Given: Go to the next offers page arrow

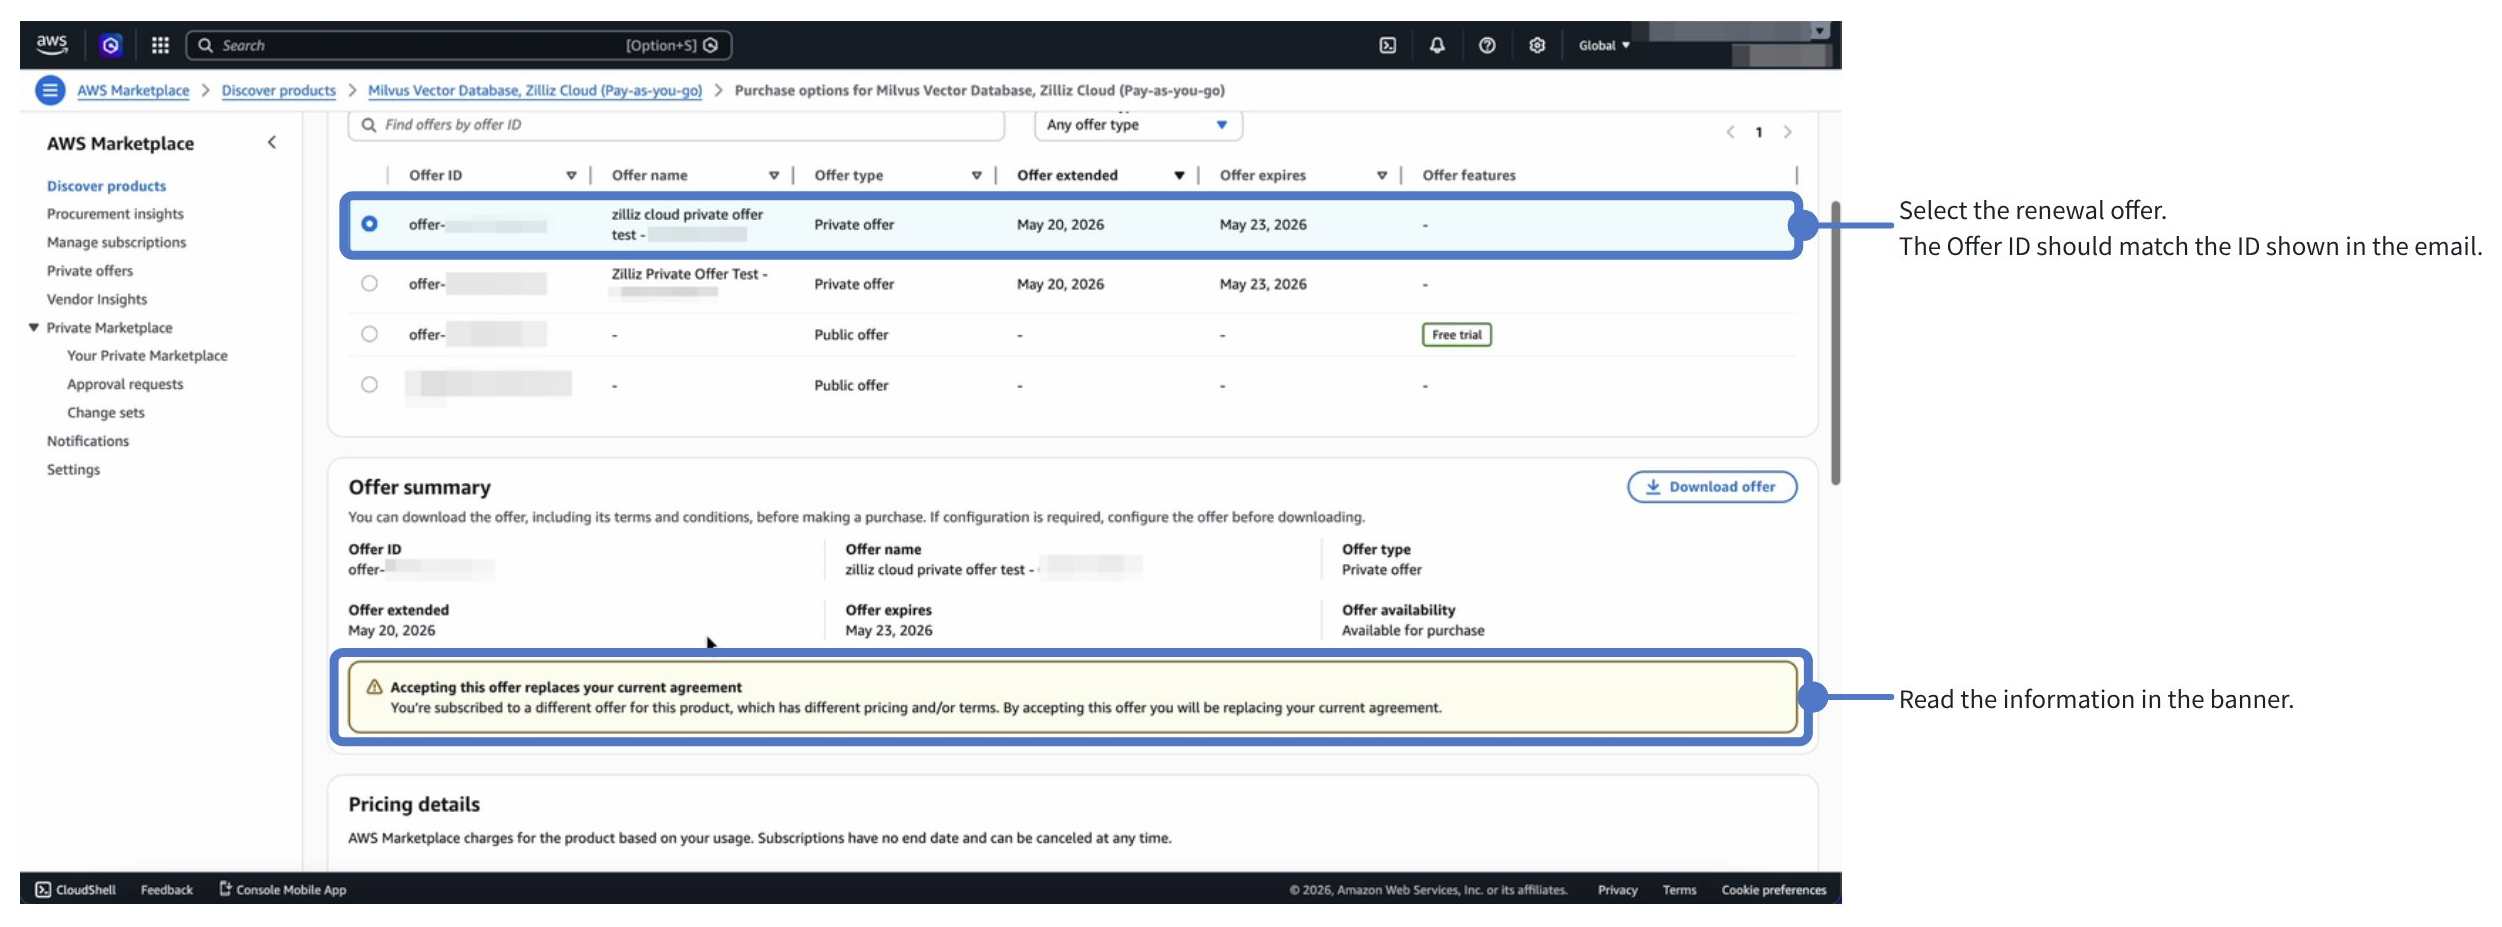Looking at the screenshot, I should click(1787, 132).
